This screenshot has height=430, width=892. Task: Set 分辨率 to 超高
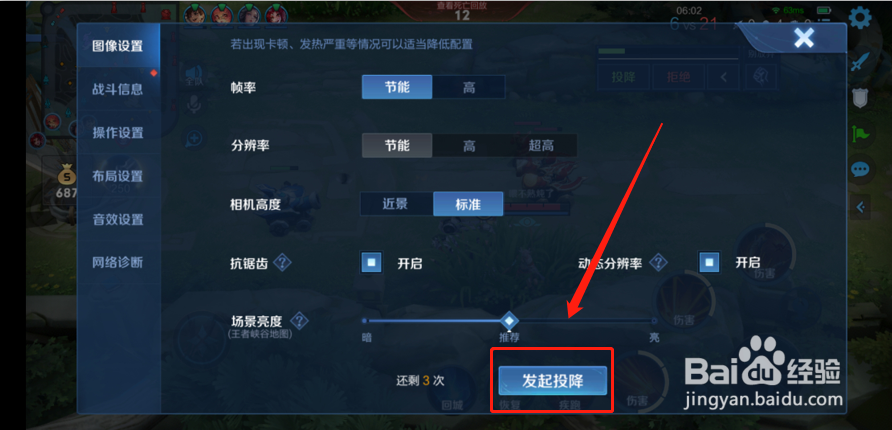click(x=541, y=146)
